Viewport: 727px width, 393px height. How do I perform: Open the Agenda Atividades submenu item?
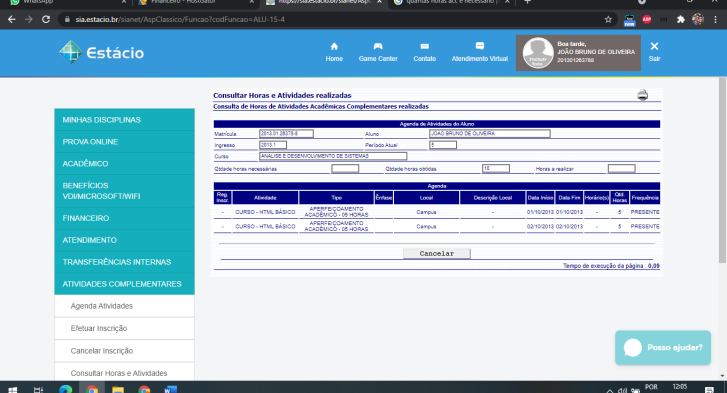click(x=124, y=306)
